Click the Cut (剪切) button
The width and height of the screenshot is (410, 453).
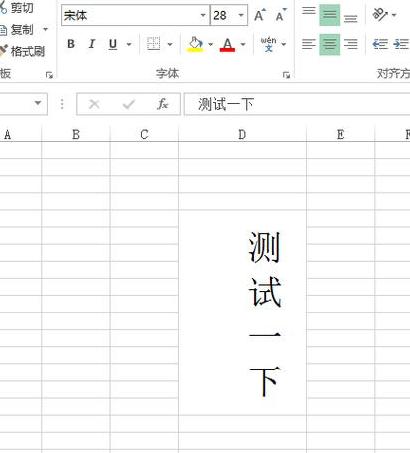(17, 7)
